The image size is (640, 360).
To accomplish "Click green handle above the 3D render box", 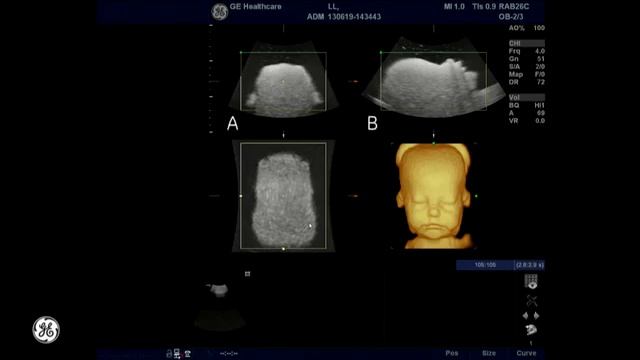I will tap(433, 143).
